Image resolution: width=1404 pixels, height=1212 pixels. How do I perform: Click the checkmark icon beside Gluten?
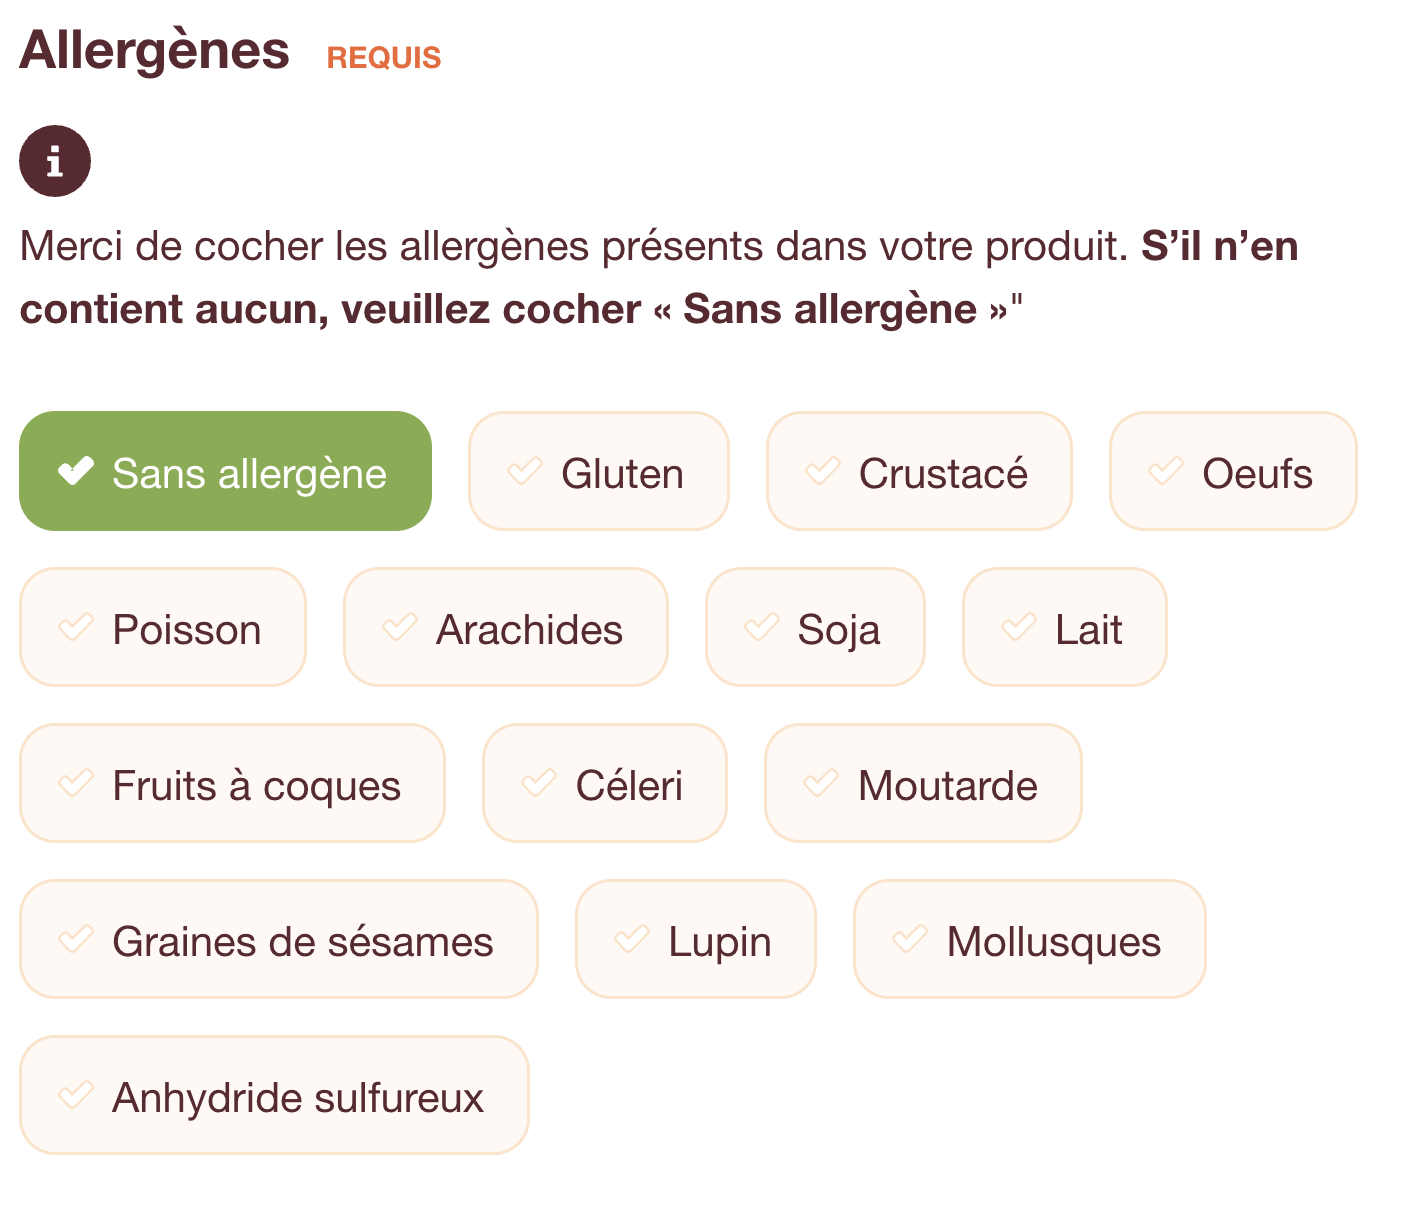pyautogui.click(x=525, y=471)
